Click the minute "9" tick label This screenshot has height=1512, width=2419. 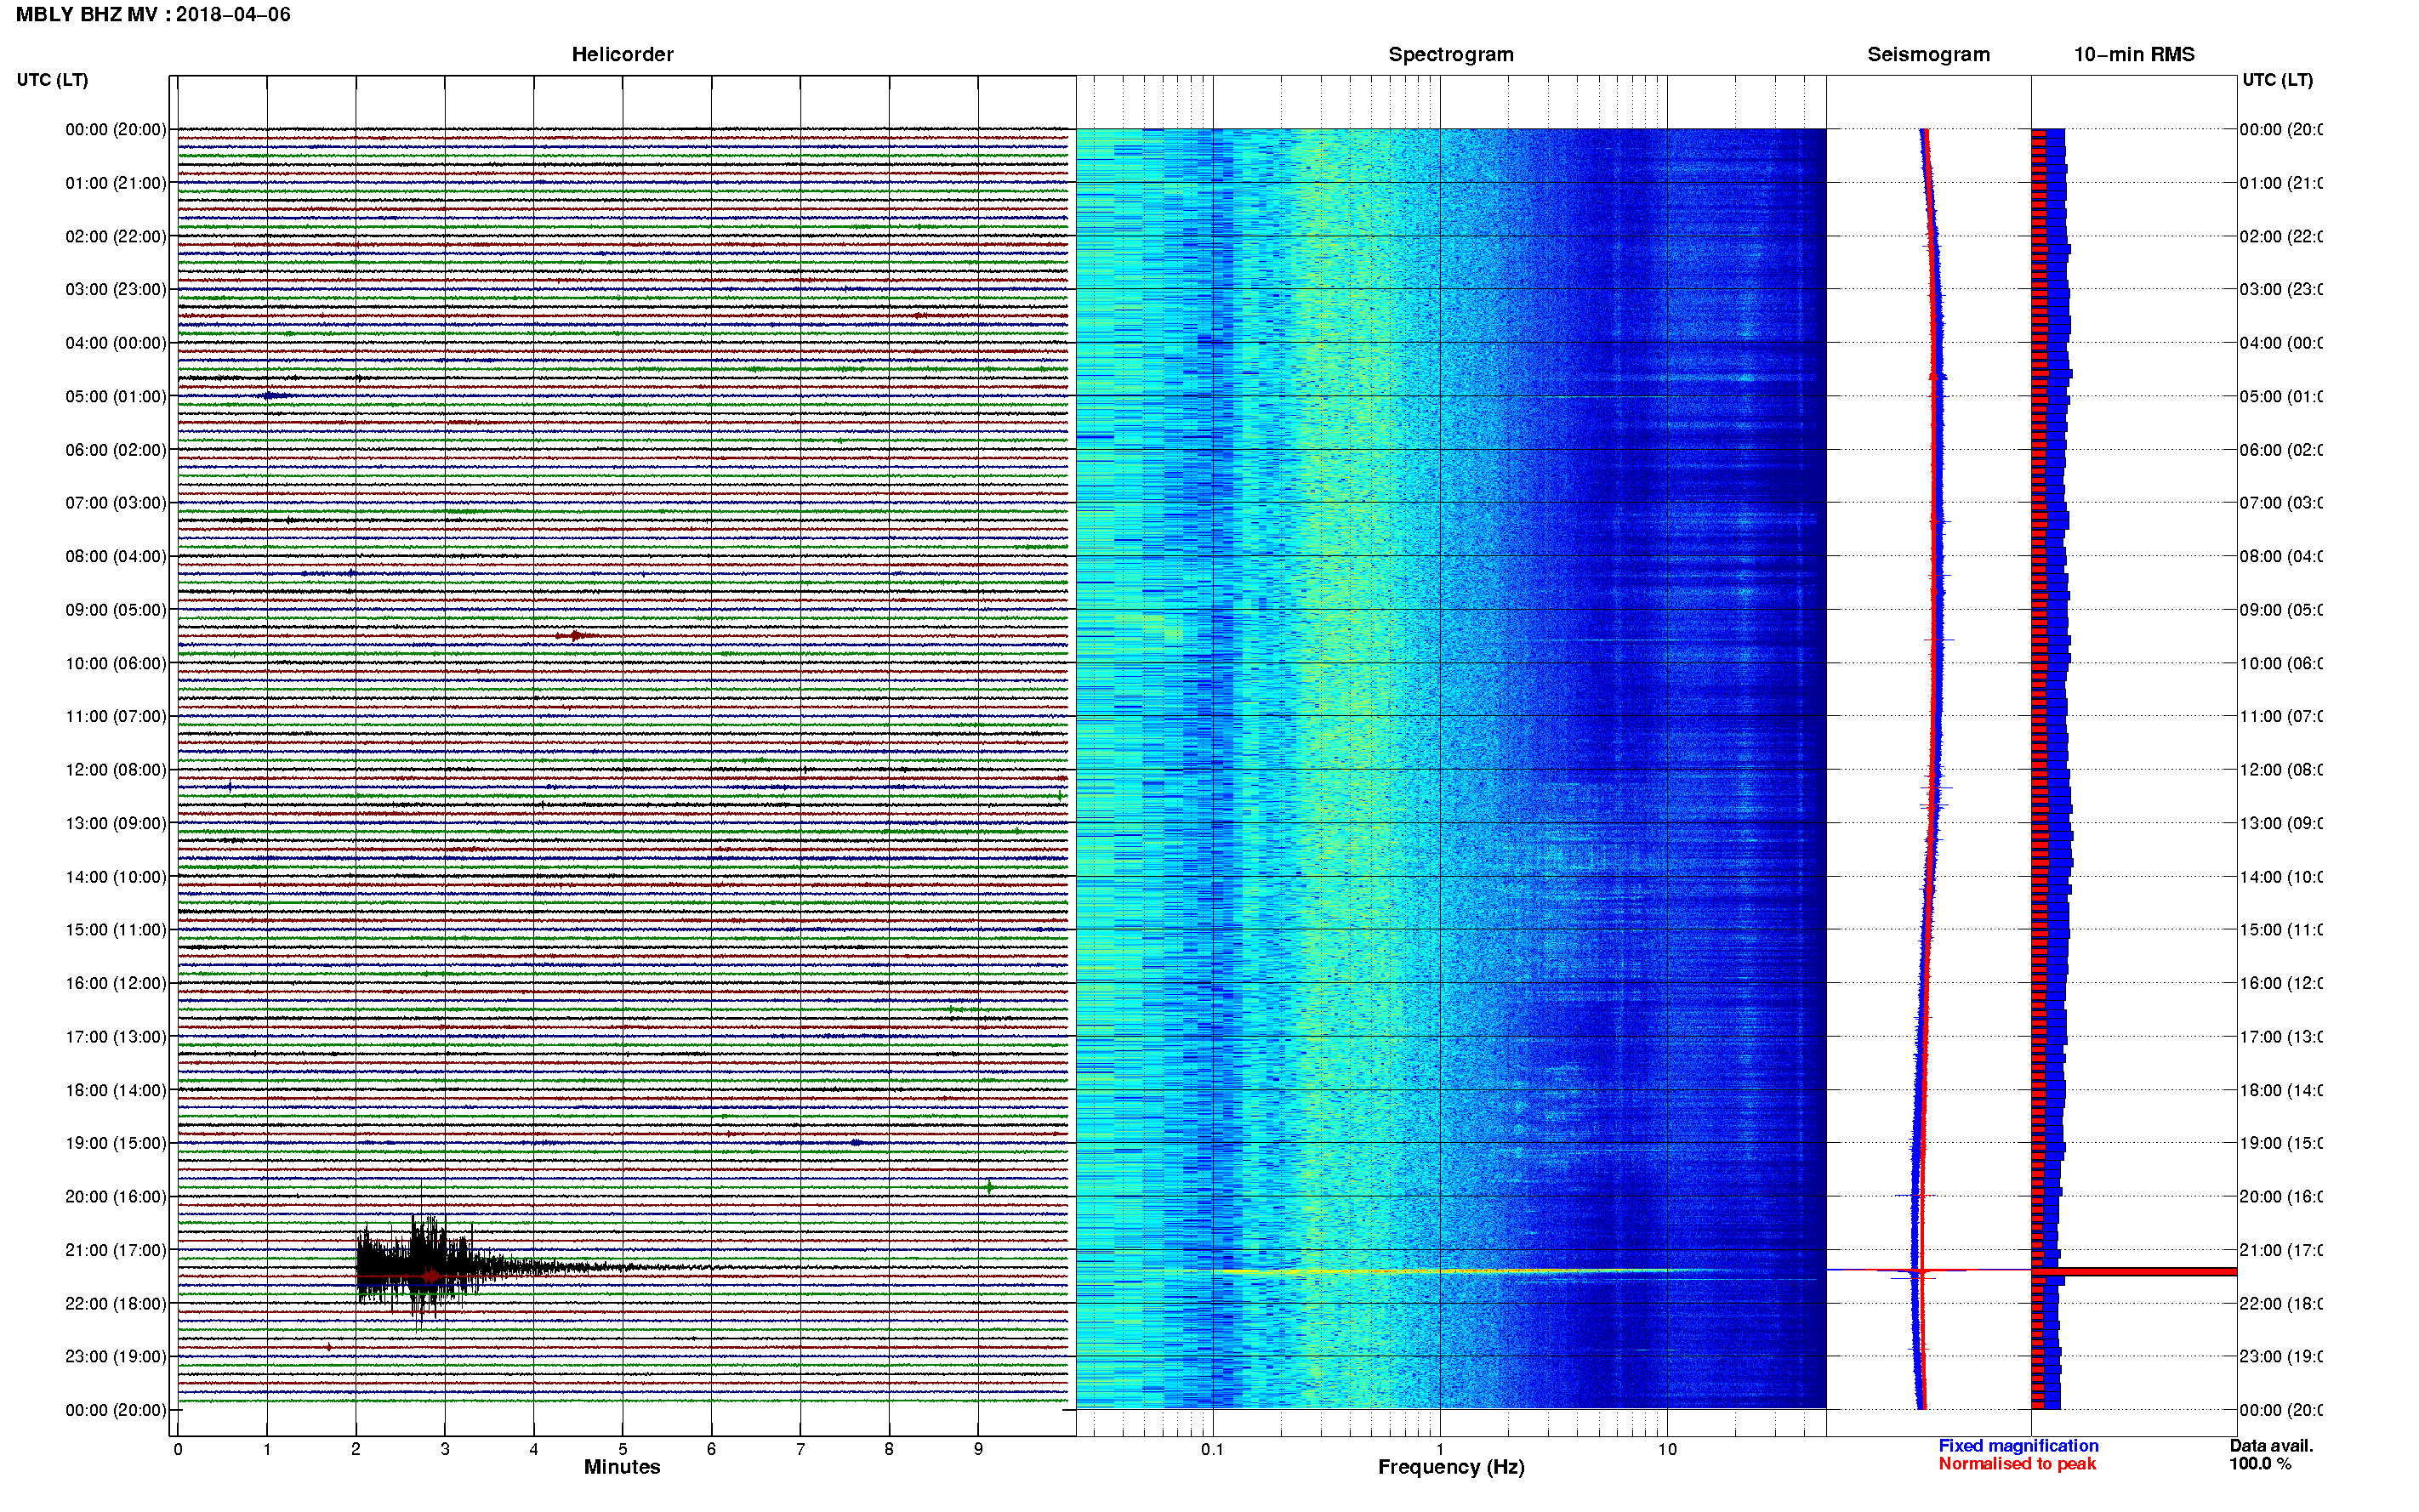978,1448
